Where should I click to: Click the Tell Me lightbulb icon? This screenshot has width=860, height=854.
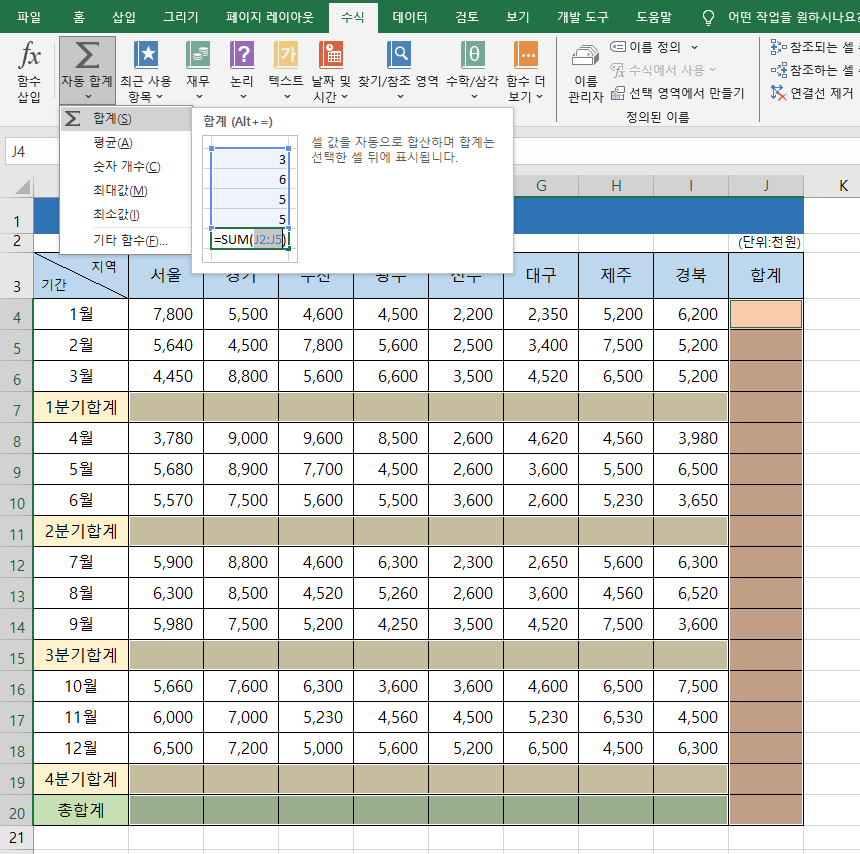(x=708, y=18)
